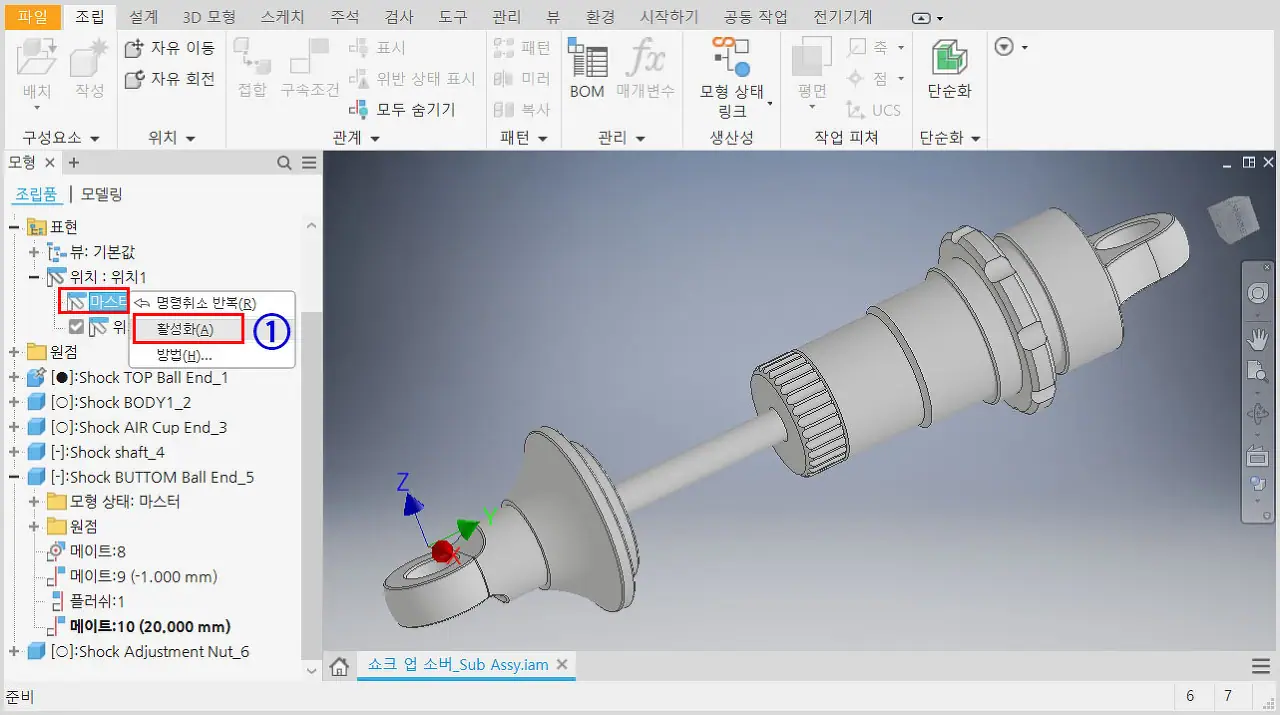Collapse the Shock BUTTOM Ball End_5 node
This screenshot has height=715, width=1280.
tap(14, 477)
